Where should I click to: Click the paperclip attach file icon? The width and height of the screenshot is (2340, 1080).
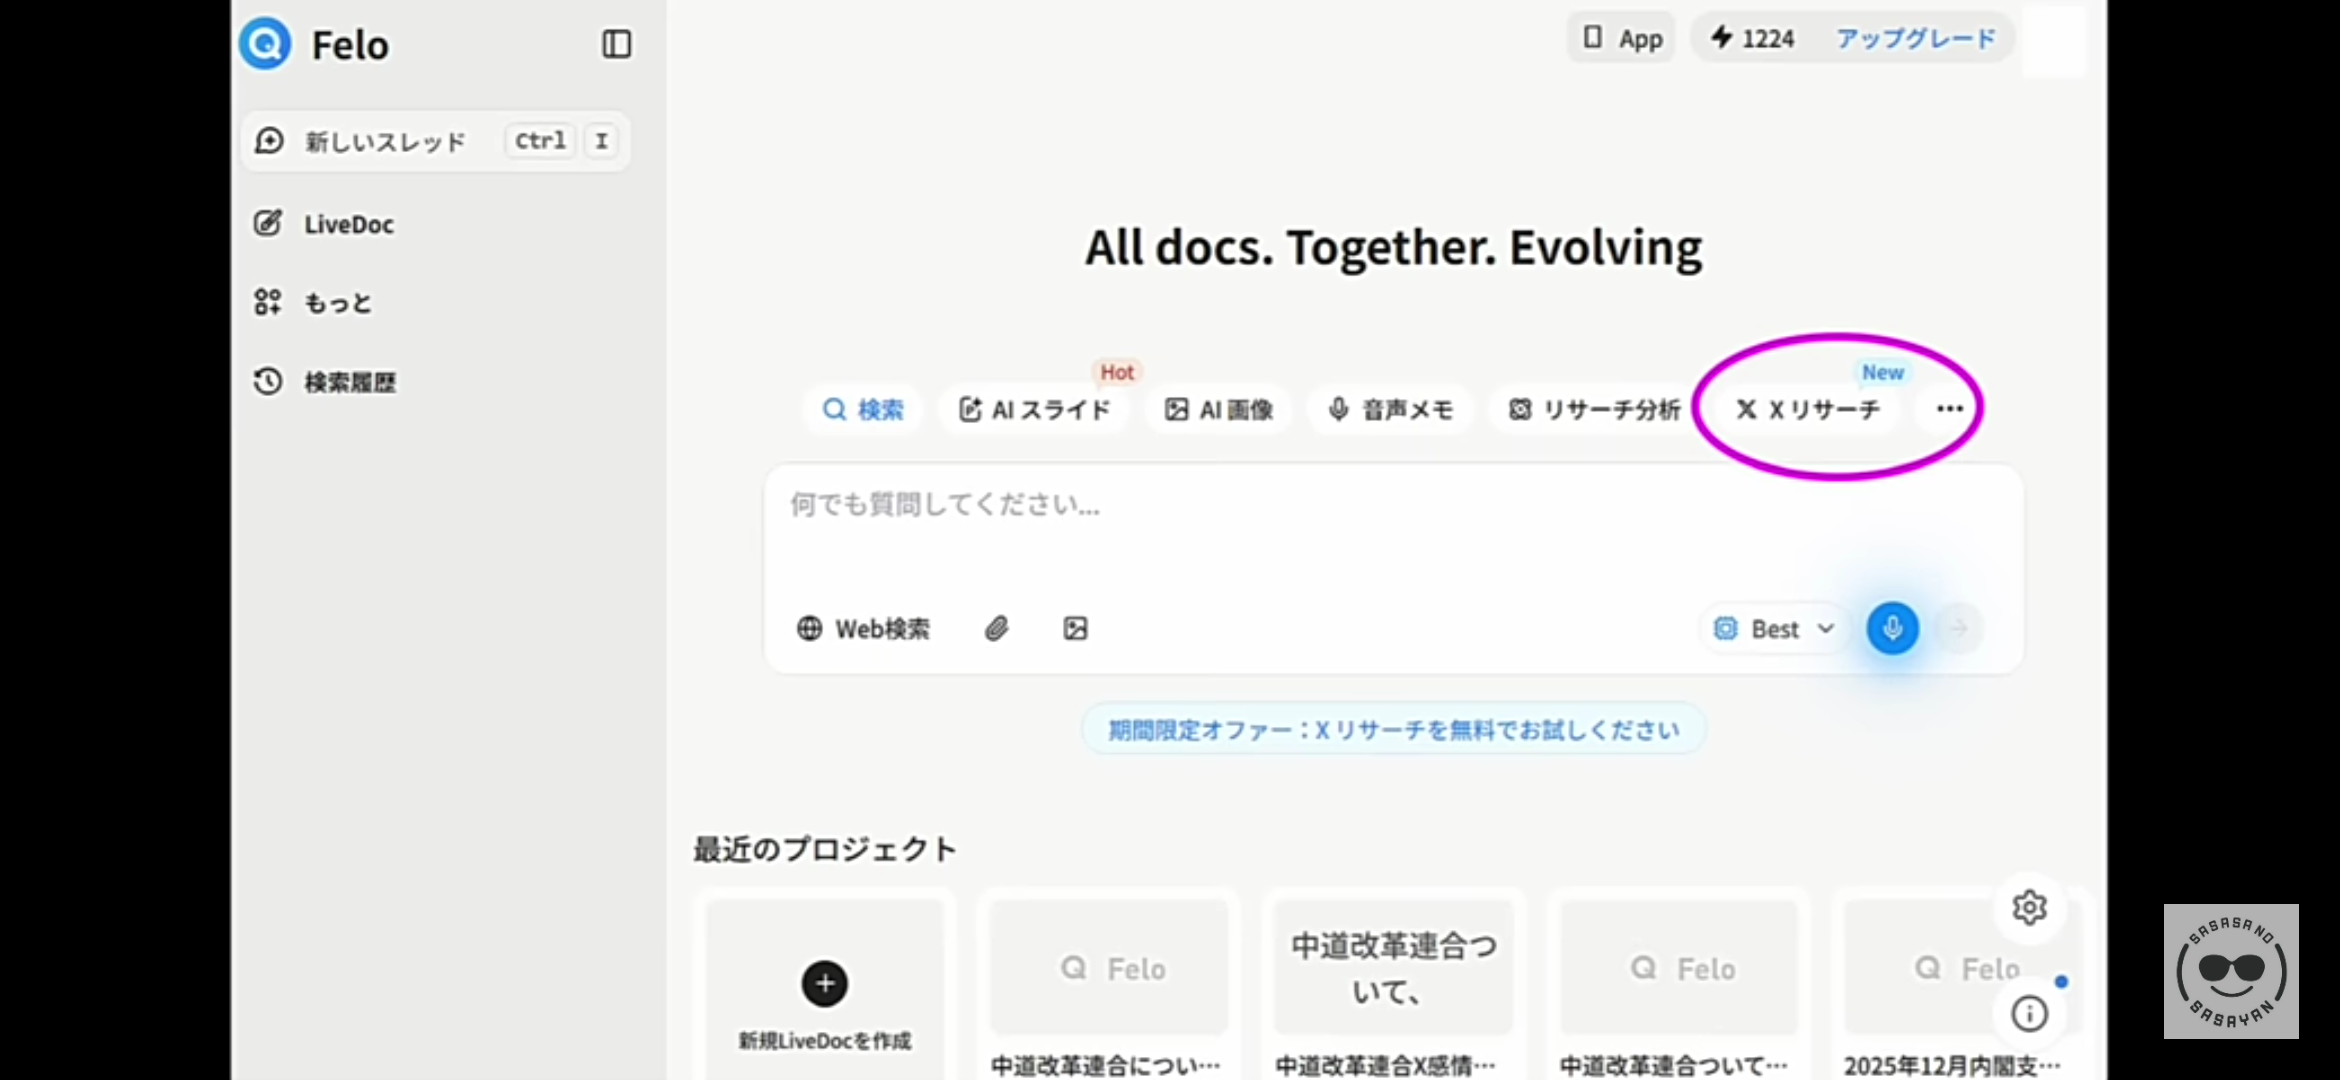pos(996,629)
